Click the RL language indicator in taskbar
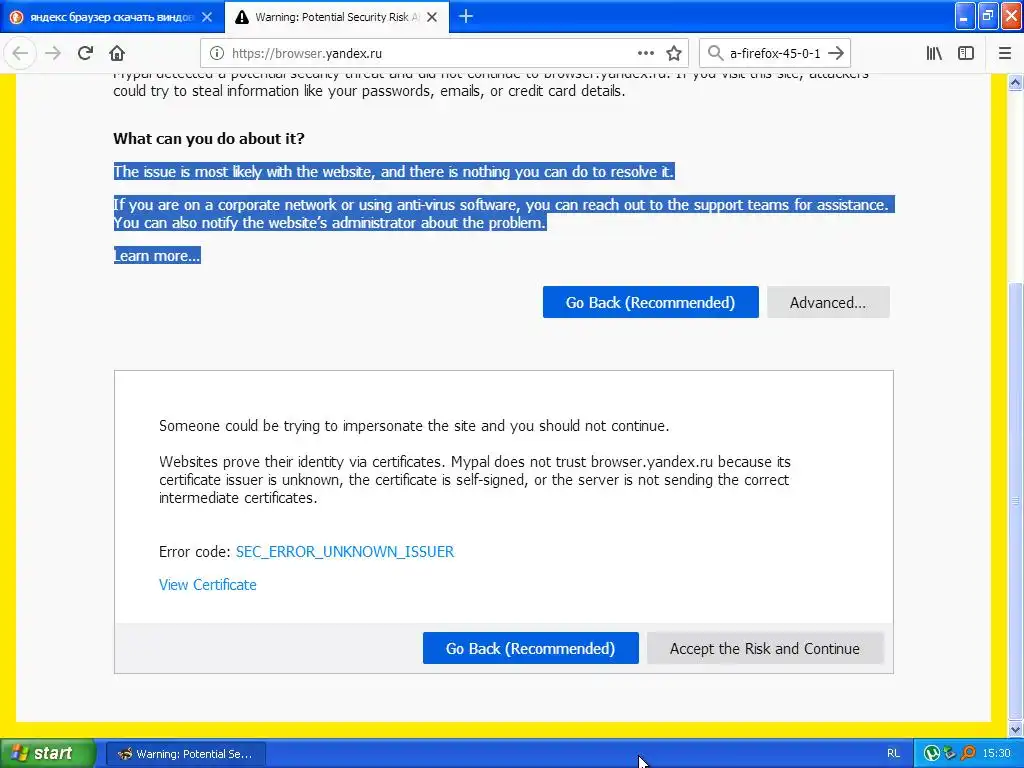 coord(893,754)
